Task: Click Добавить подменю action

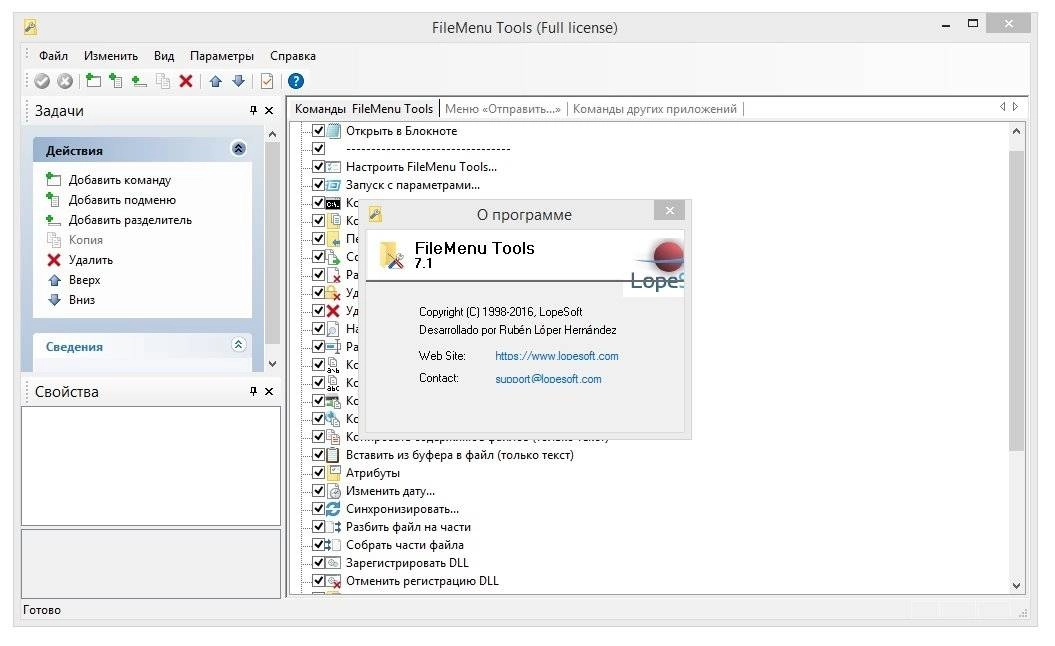Action: tap(122, 200)
